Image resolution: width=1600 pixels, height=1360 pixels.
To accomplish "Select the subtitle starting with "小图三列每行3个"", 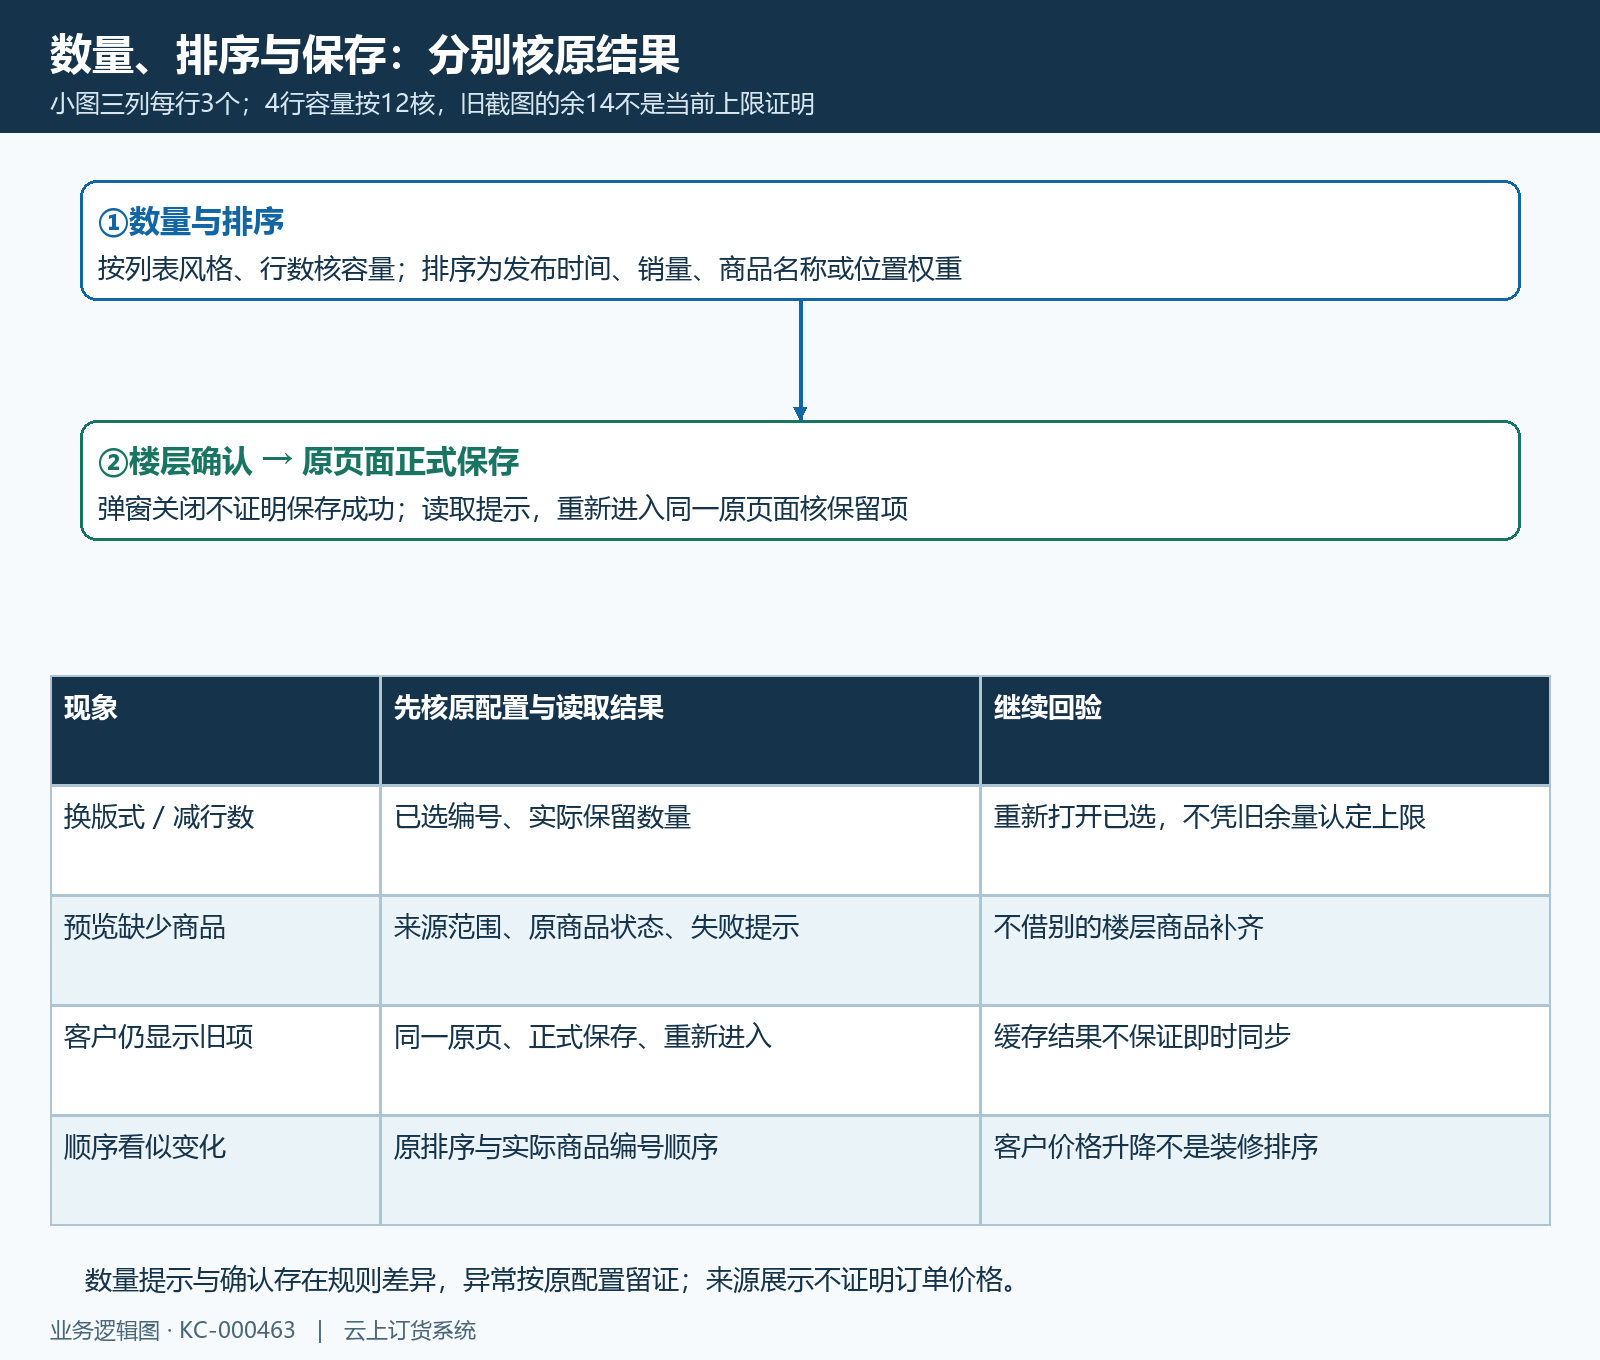I will [432, 104].
